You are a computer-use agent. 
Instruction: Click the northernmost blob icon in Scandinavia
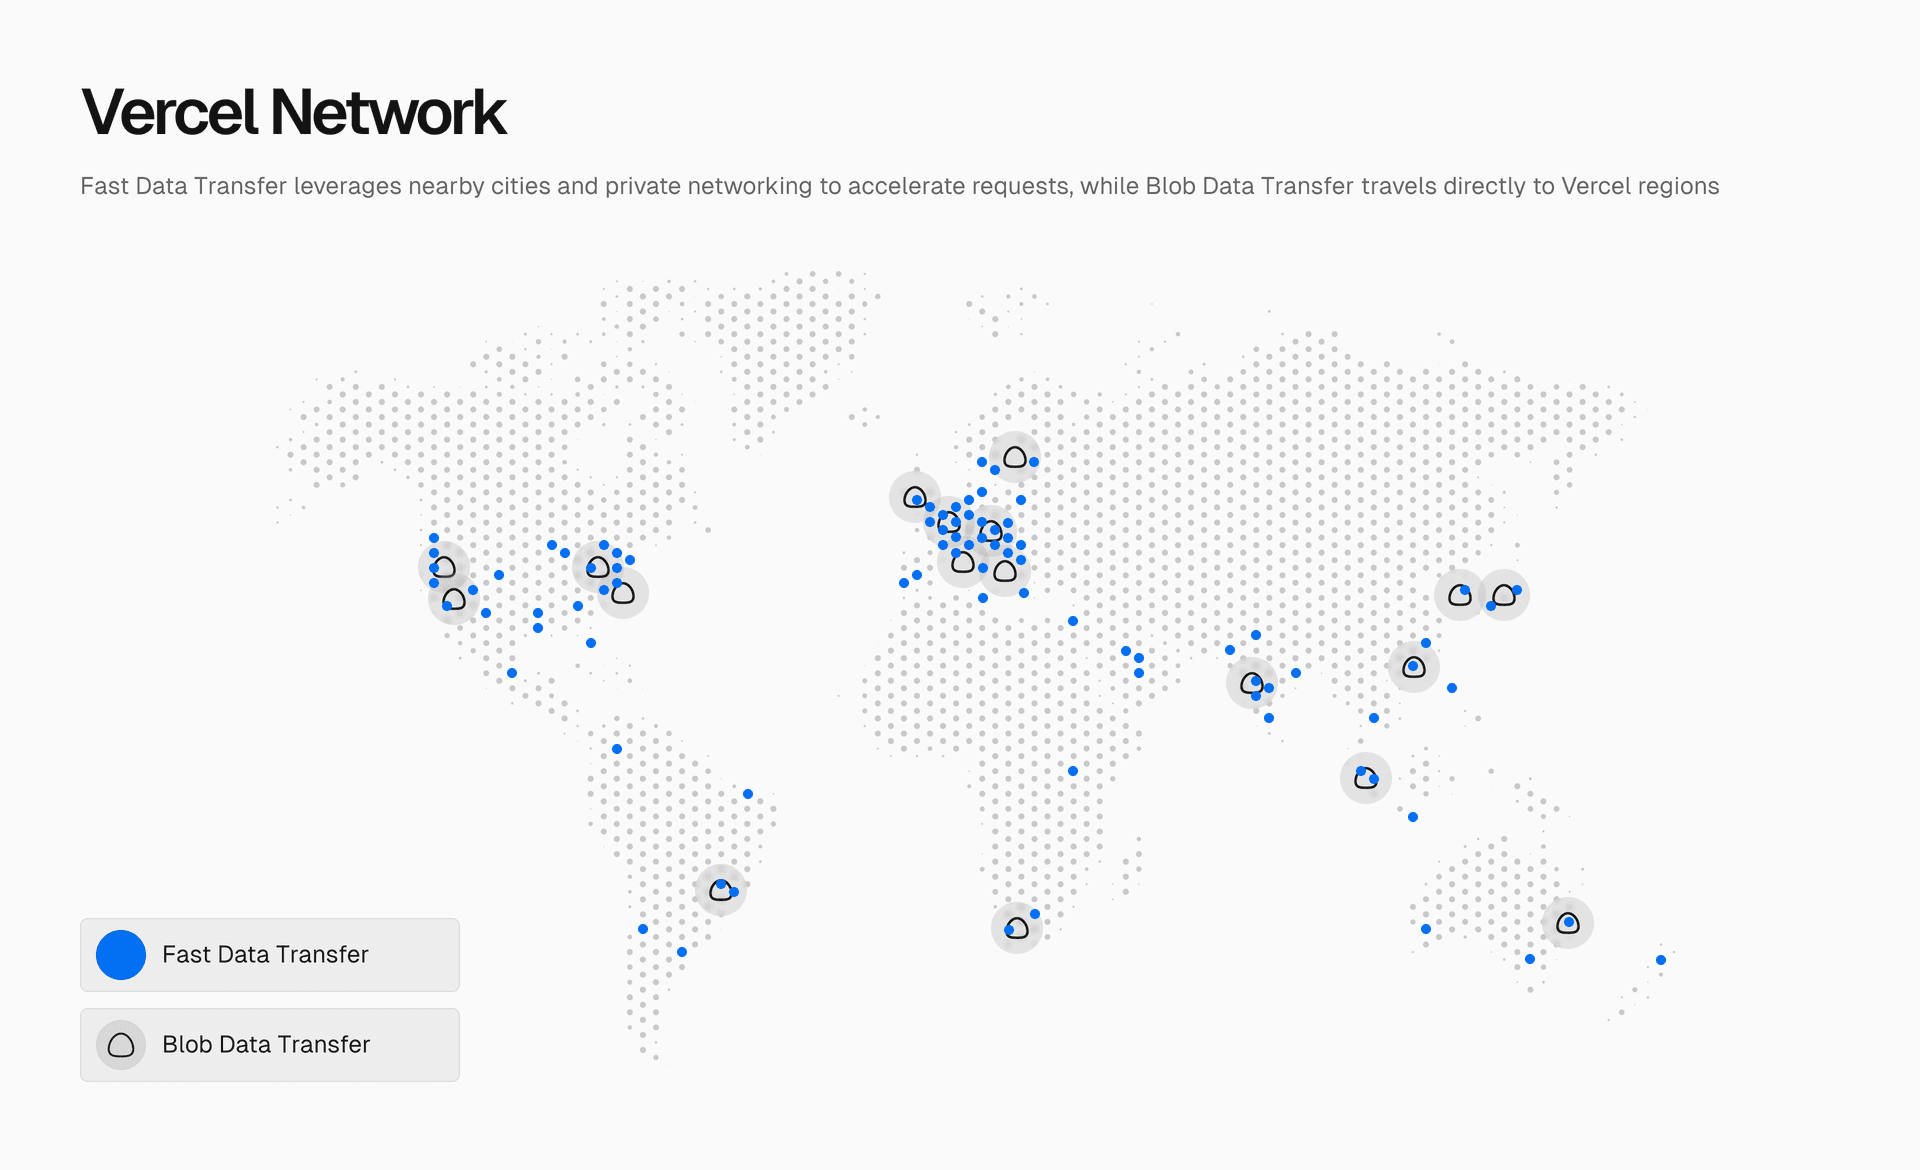tap(1015, 458)
